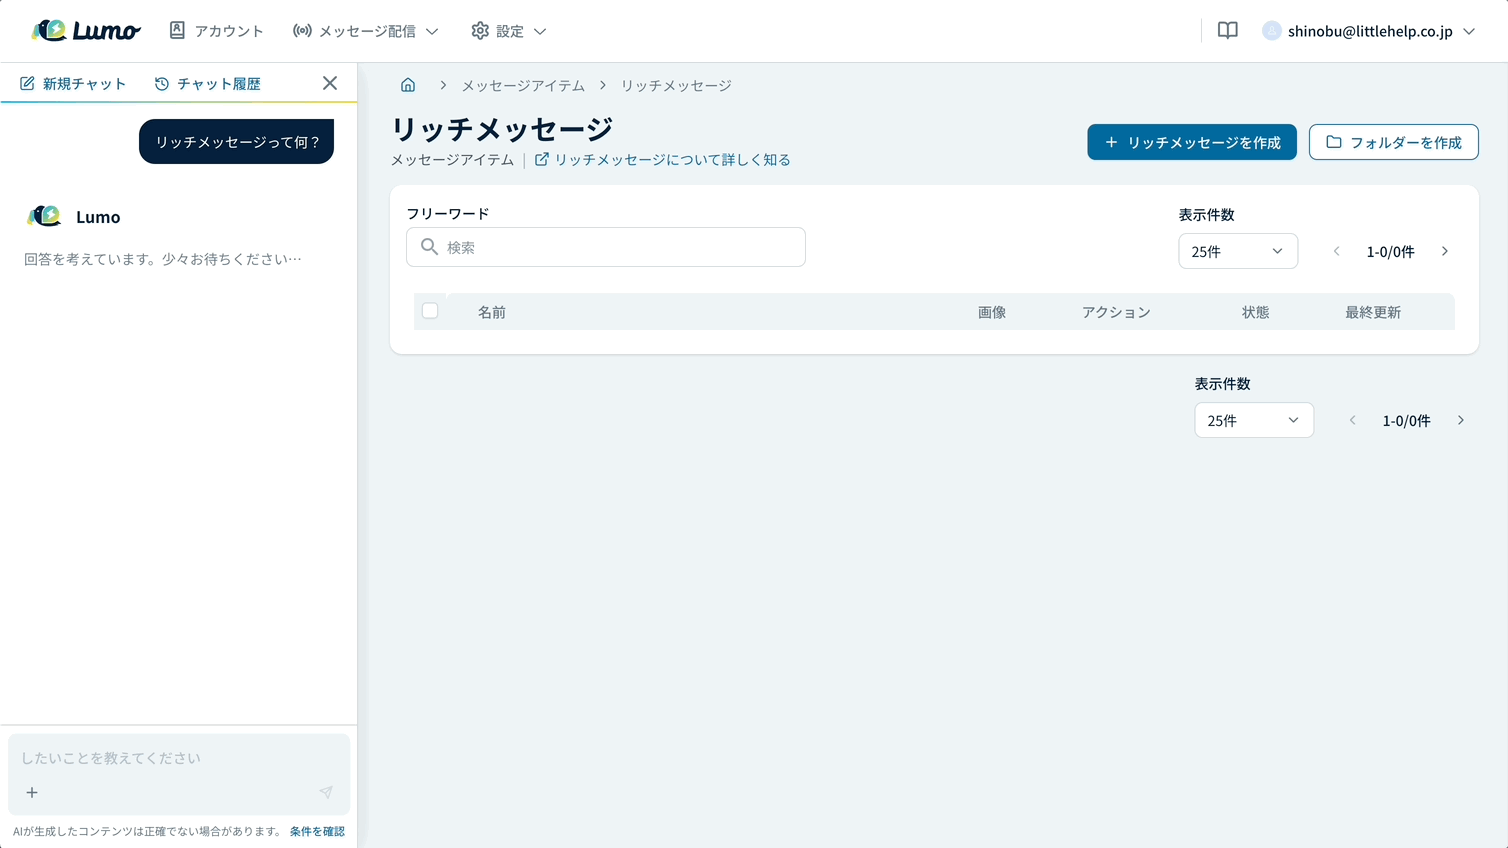The image size is (1508, 848).
Task: Click the リッチメッセージを作成 button
Action: [x=1192, y=142]
